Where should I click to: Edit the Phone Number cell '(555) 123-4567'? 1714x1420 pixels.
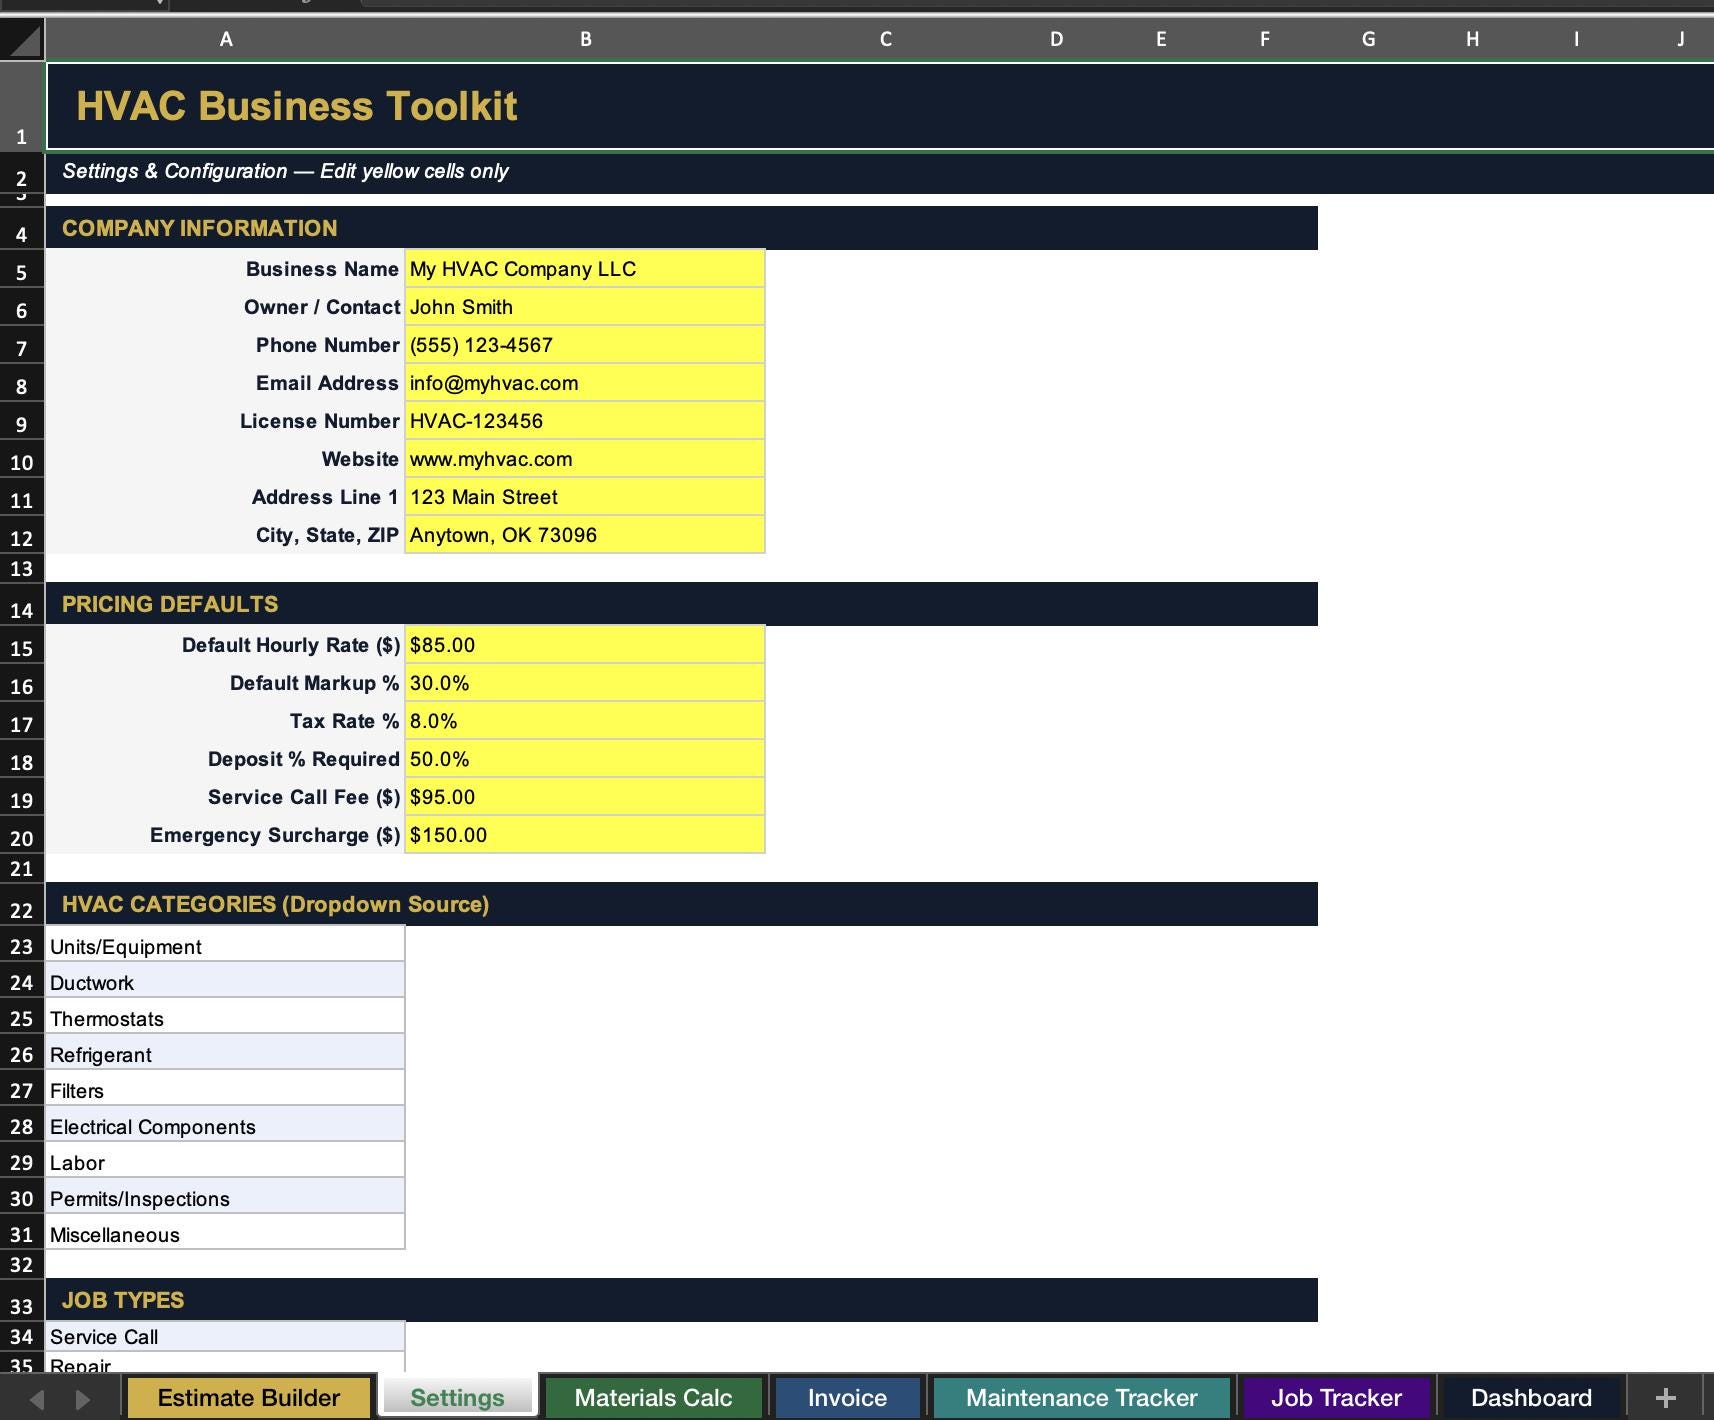585,345
